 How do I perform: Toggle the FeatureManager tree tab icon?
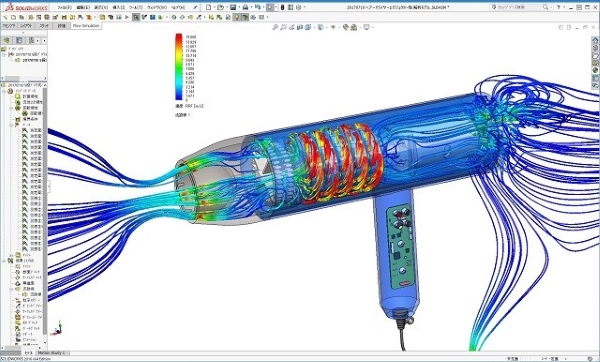pos(6,41)
